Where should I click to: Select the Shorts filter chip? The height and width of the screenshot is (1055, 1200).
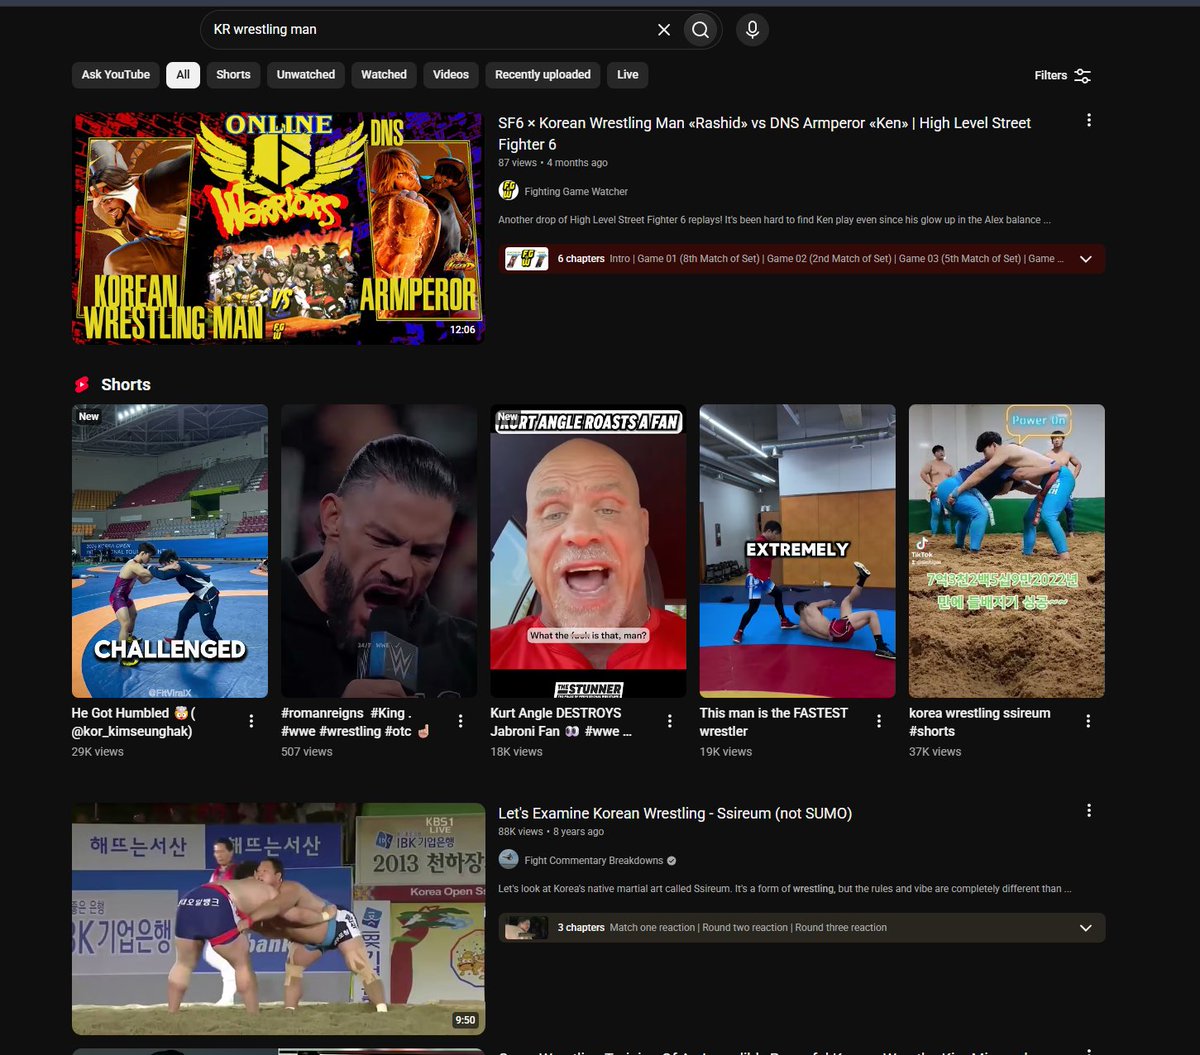tap(233, 75)
